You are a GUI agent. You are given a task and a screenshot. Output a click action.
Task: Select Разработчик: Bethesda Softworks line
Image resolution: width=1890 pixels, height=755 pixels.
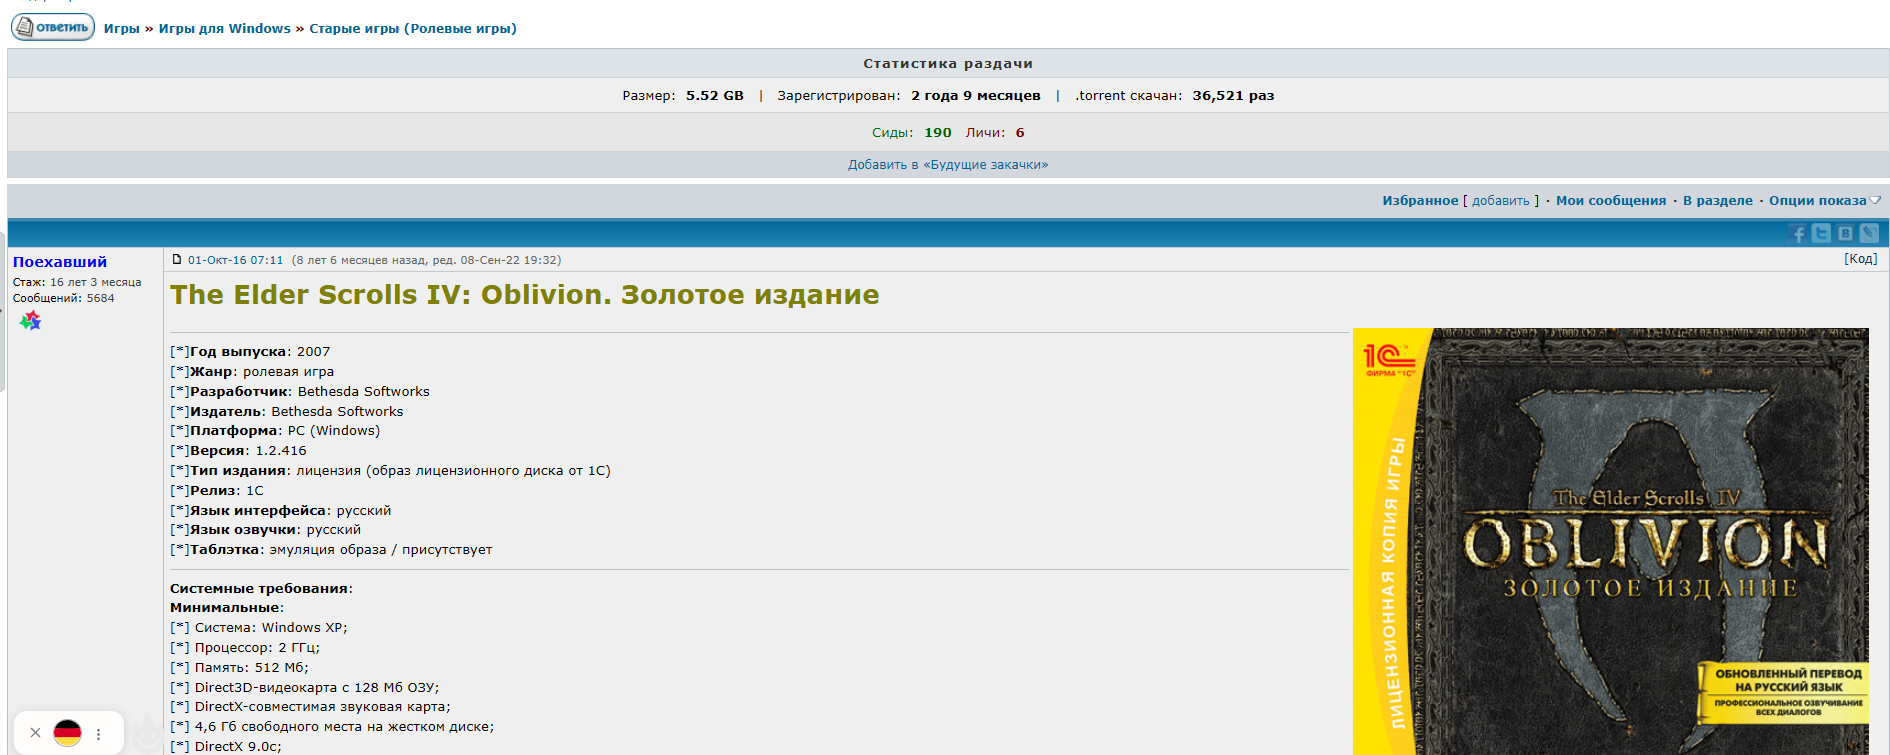300,392
